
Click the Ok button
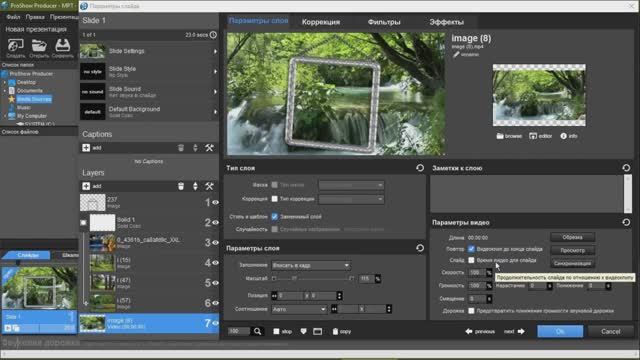tap(560, 331)
